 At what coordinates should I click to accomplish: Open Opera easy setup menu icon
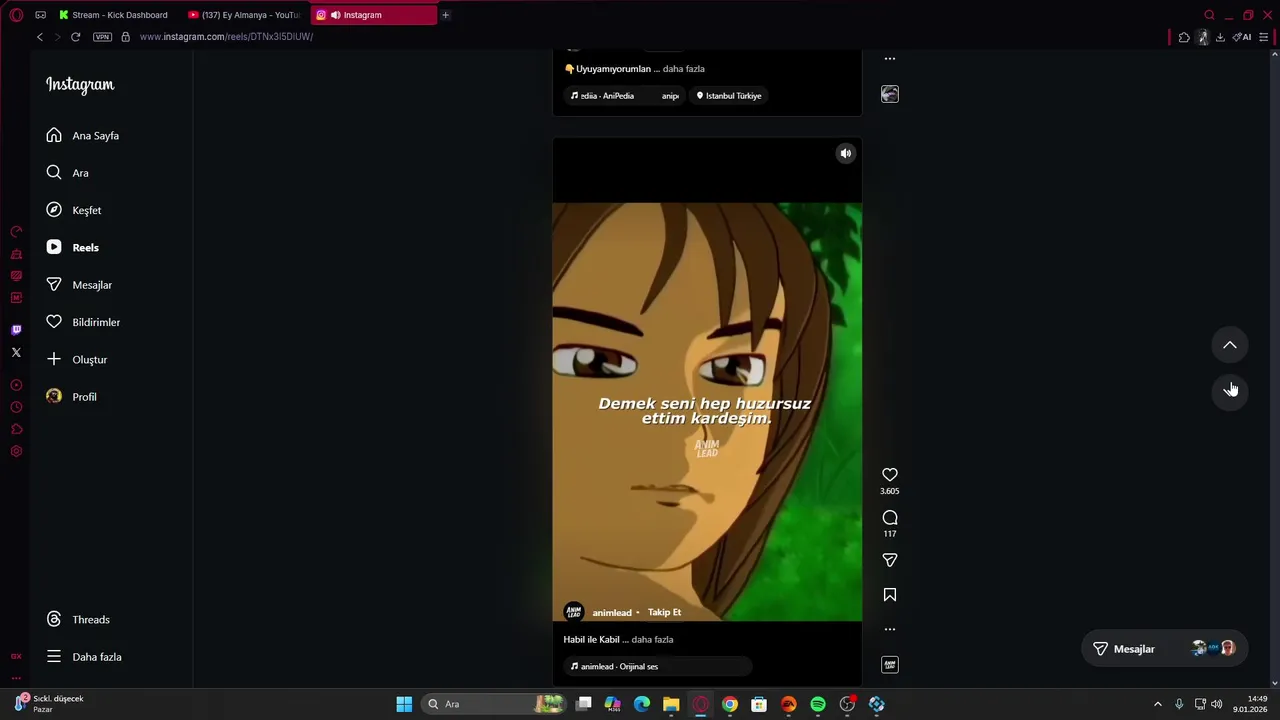tap(1264, 37)
